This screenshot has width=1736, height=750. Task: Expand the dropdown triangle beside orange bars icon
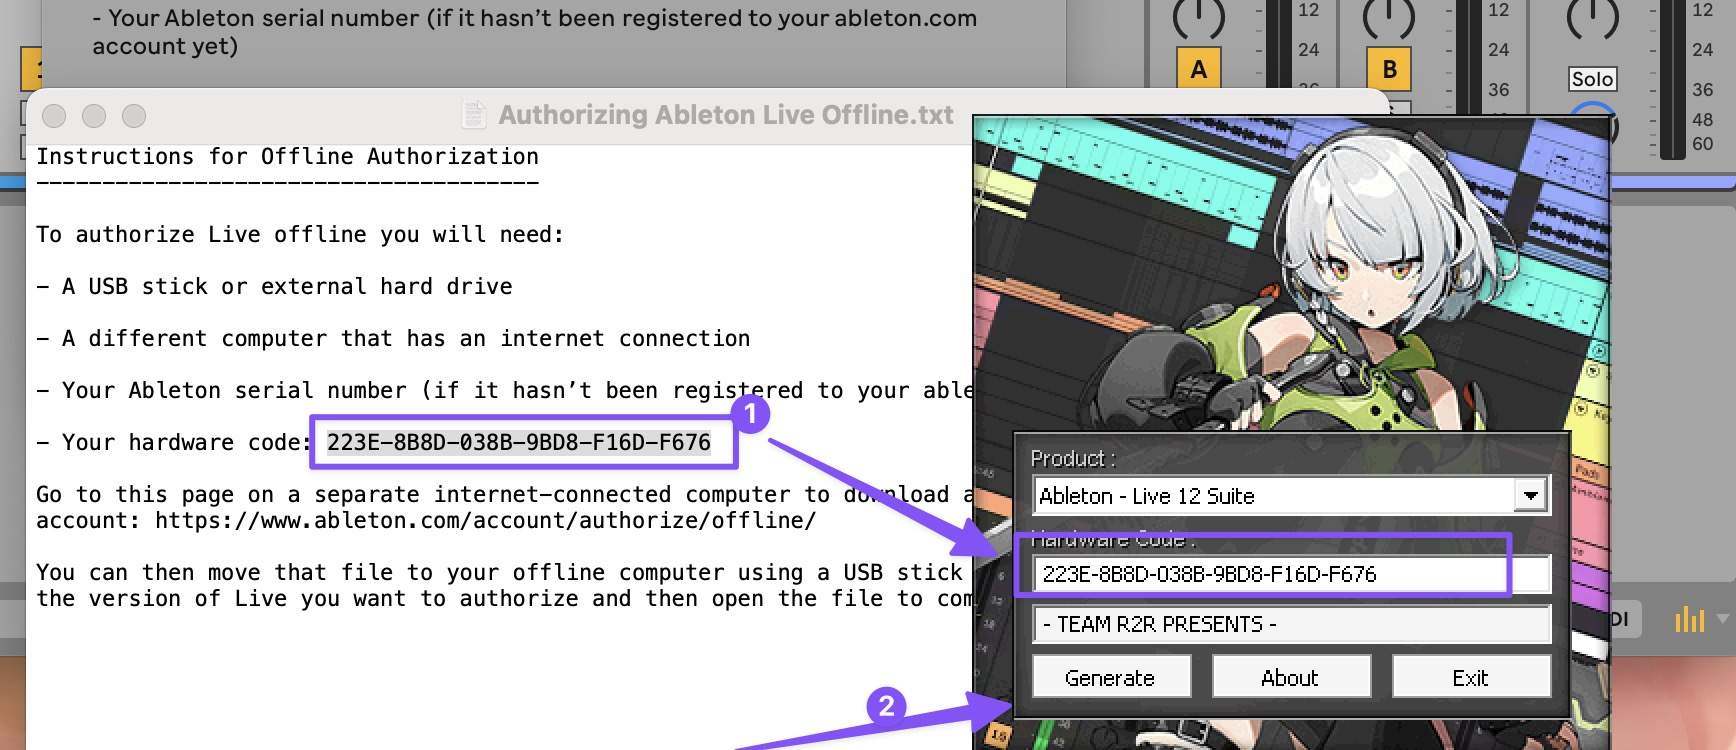tap(1722, 620)
